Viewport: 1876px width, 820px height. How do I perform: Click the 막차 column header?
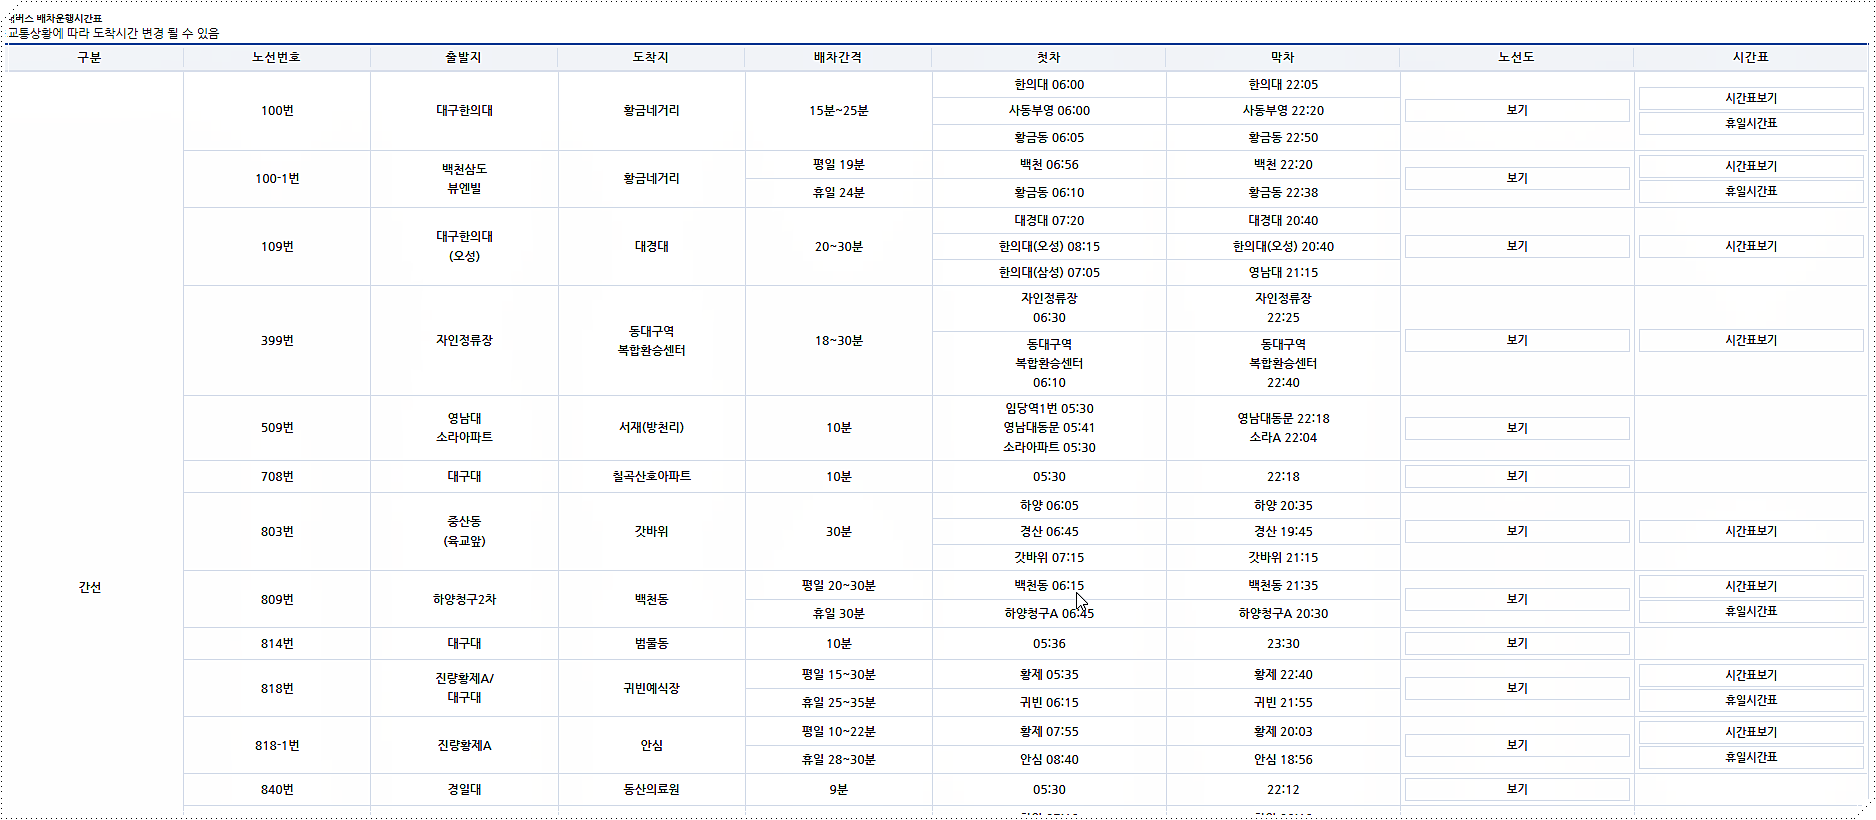point(1283,58)
